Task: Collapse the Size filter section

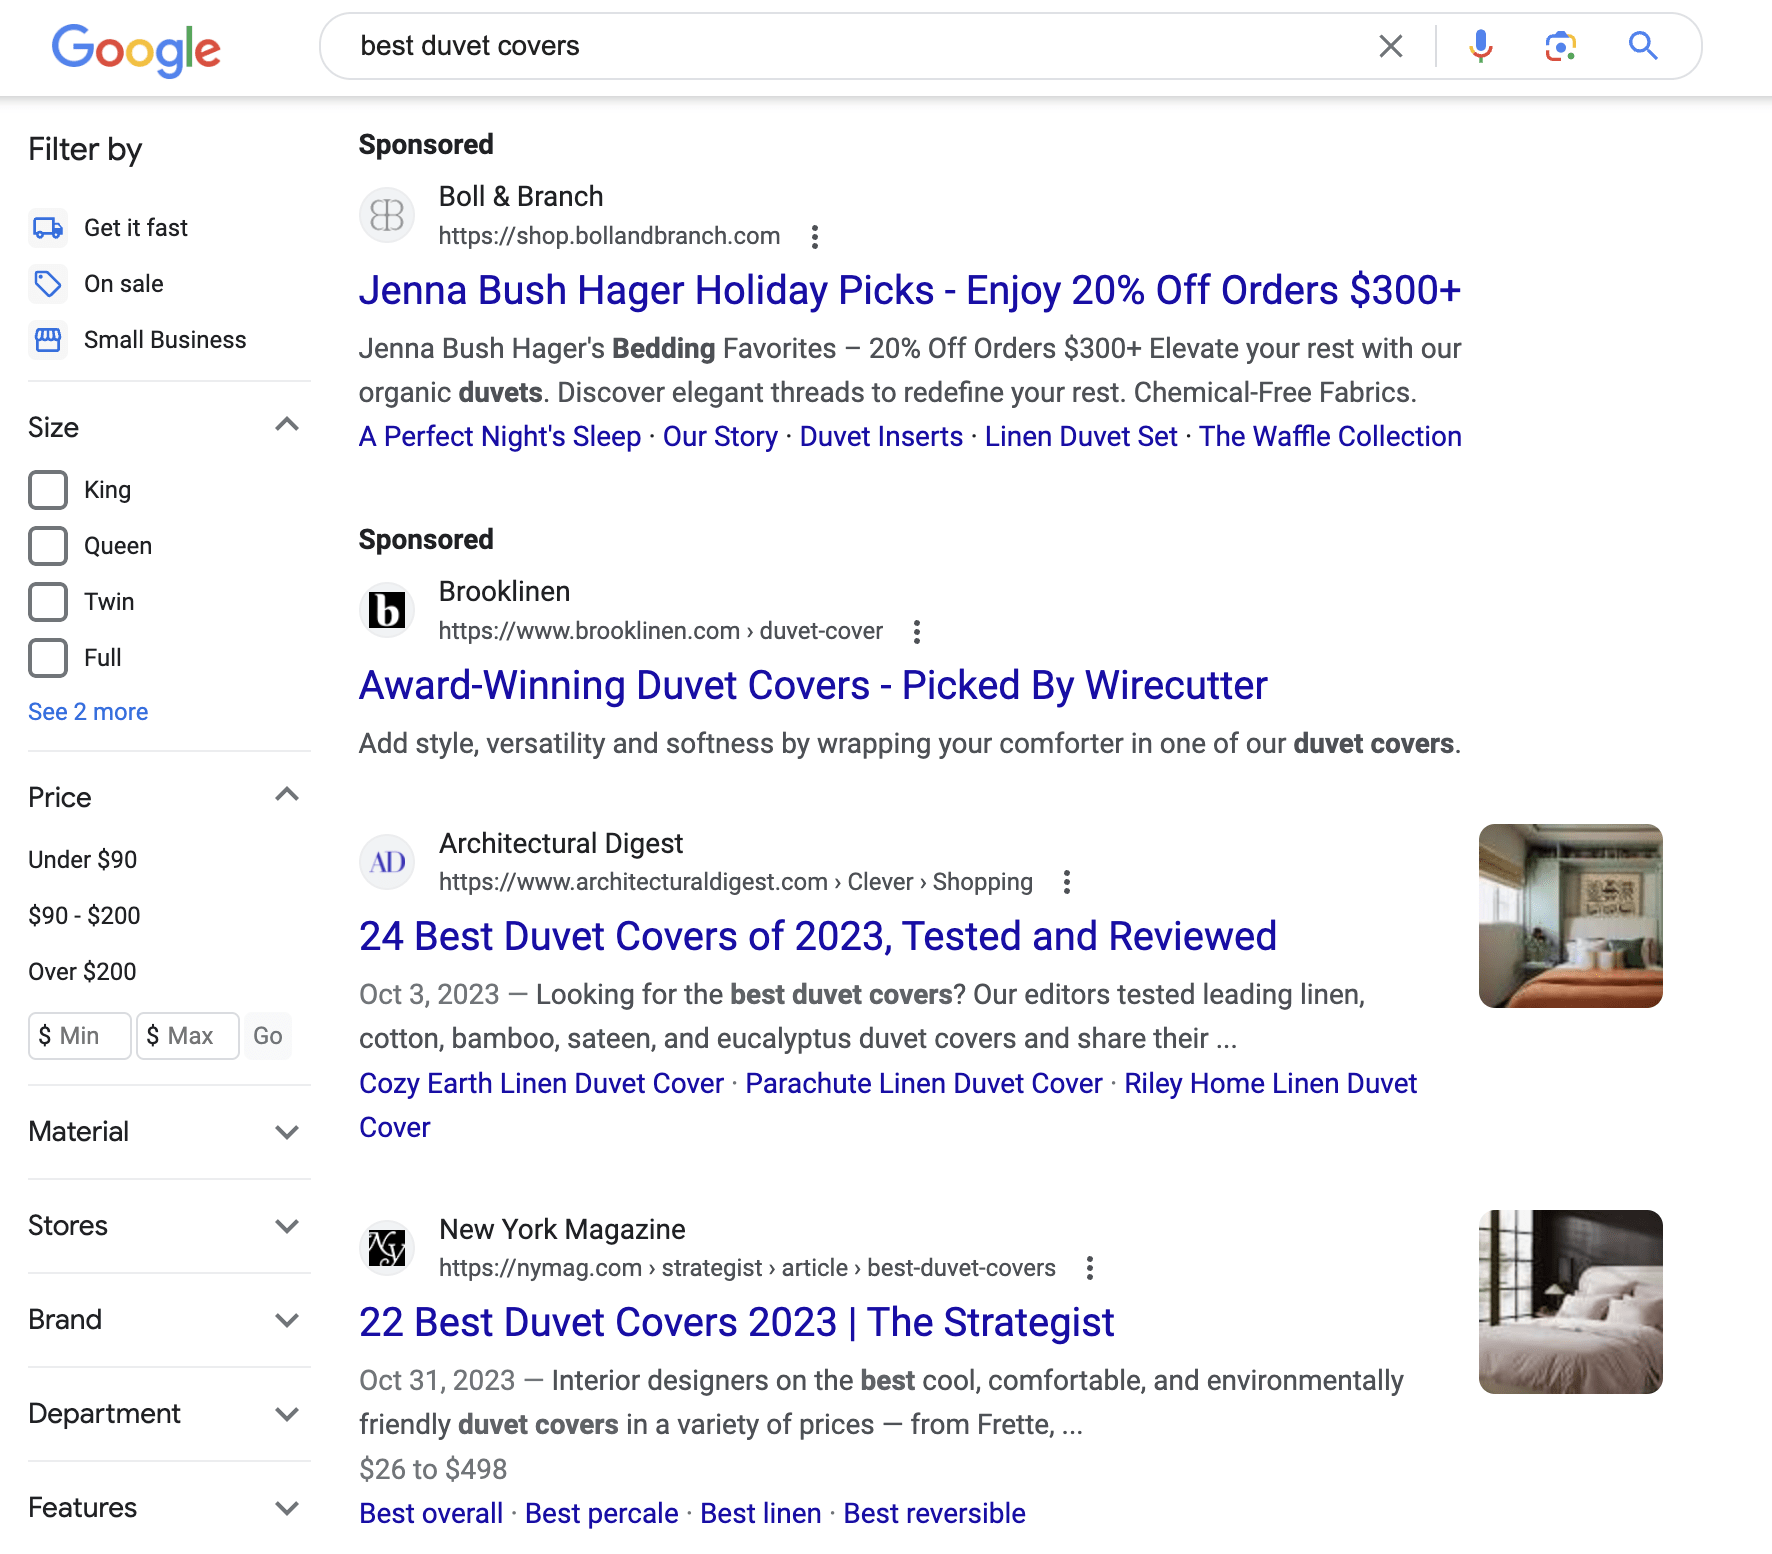Action: [287, 424]
